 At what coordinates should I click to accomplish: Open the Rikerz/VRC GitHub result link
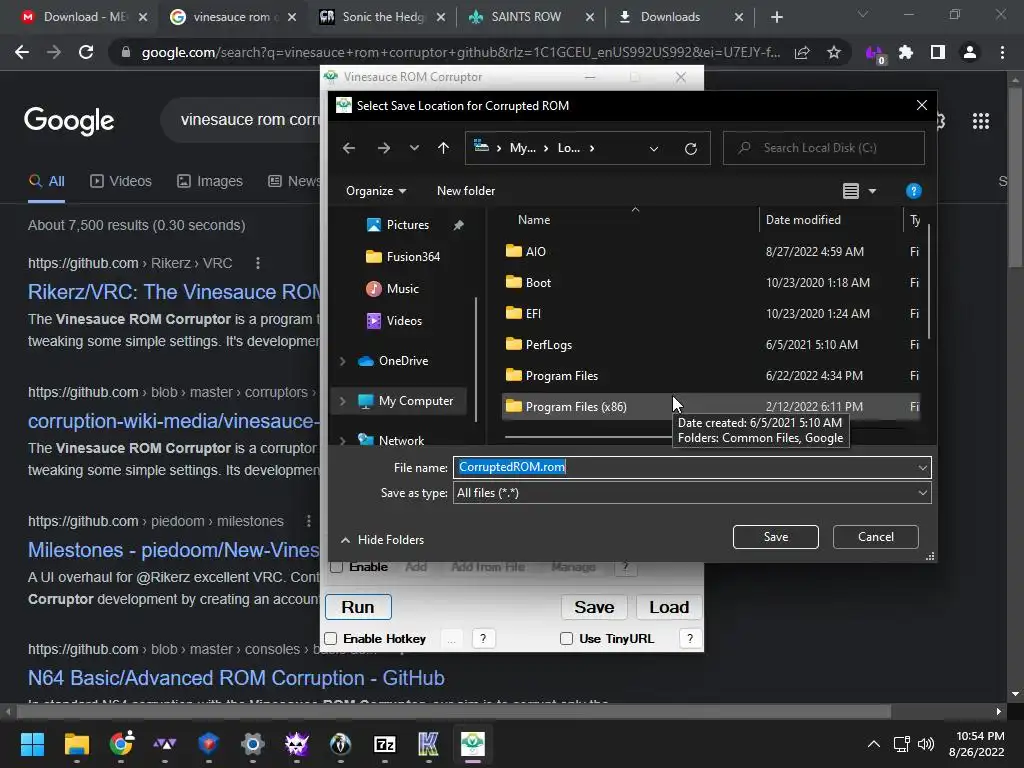click(174, 292)
